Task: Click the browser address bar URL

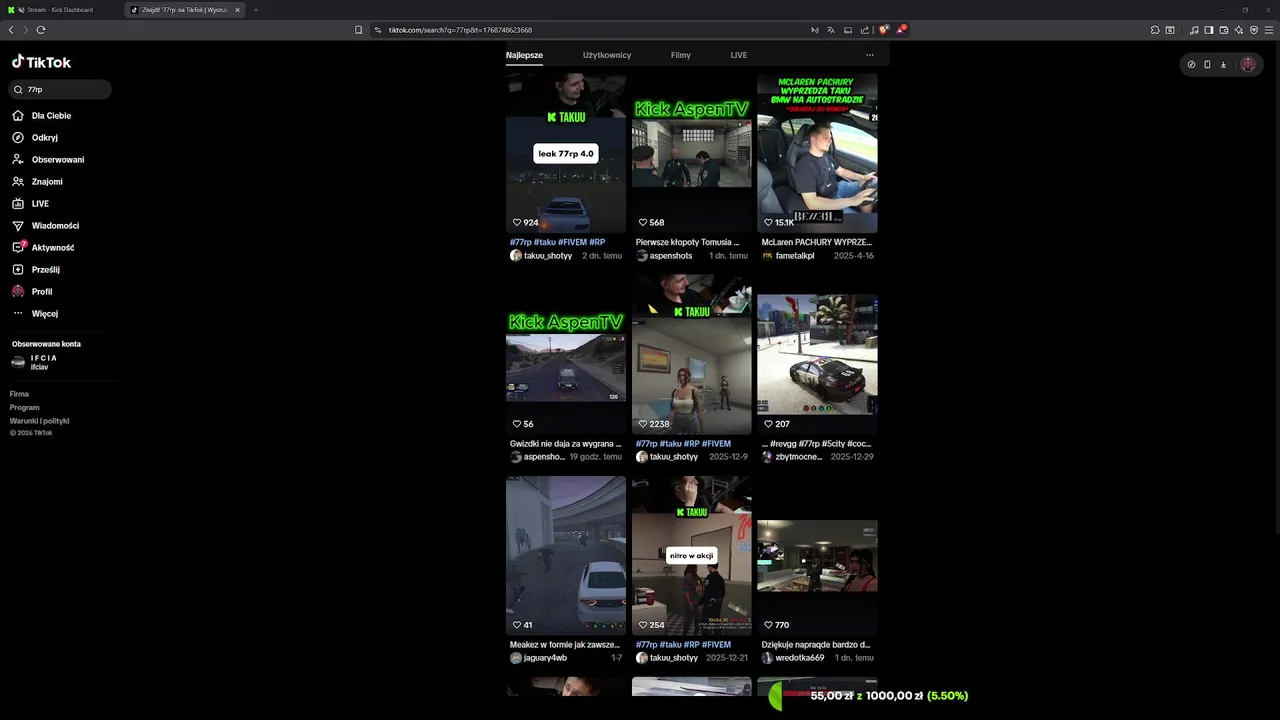Action: coord(460,30)
